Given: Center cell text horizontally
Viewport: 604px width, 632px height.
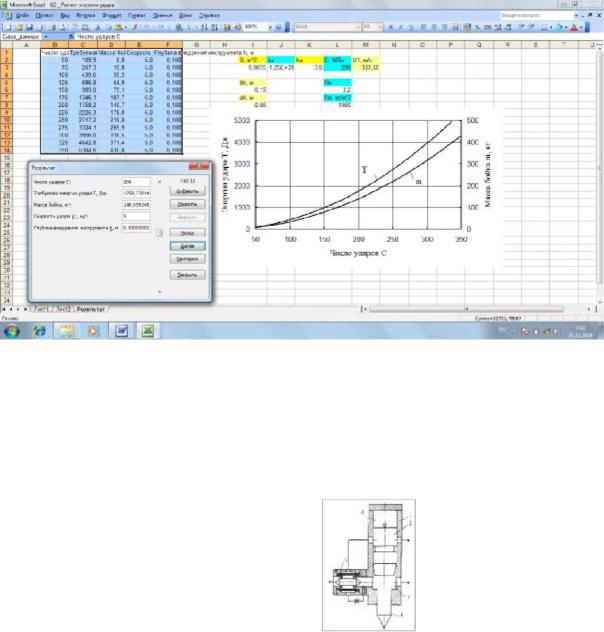Looking at the screenshot, I should tap(434, 27).
